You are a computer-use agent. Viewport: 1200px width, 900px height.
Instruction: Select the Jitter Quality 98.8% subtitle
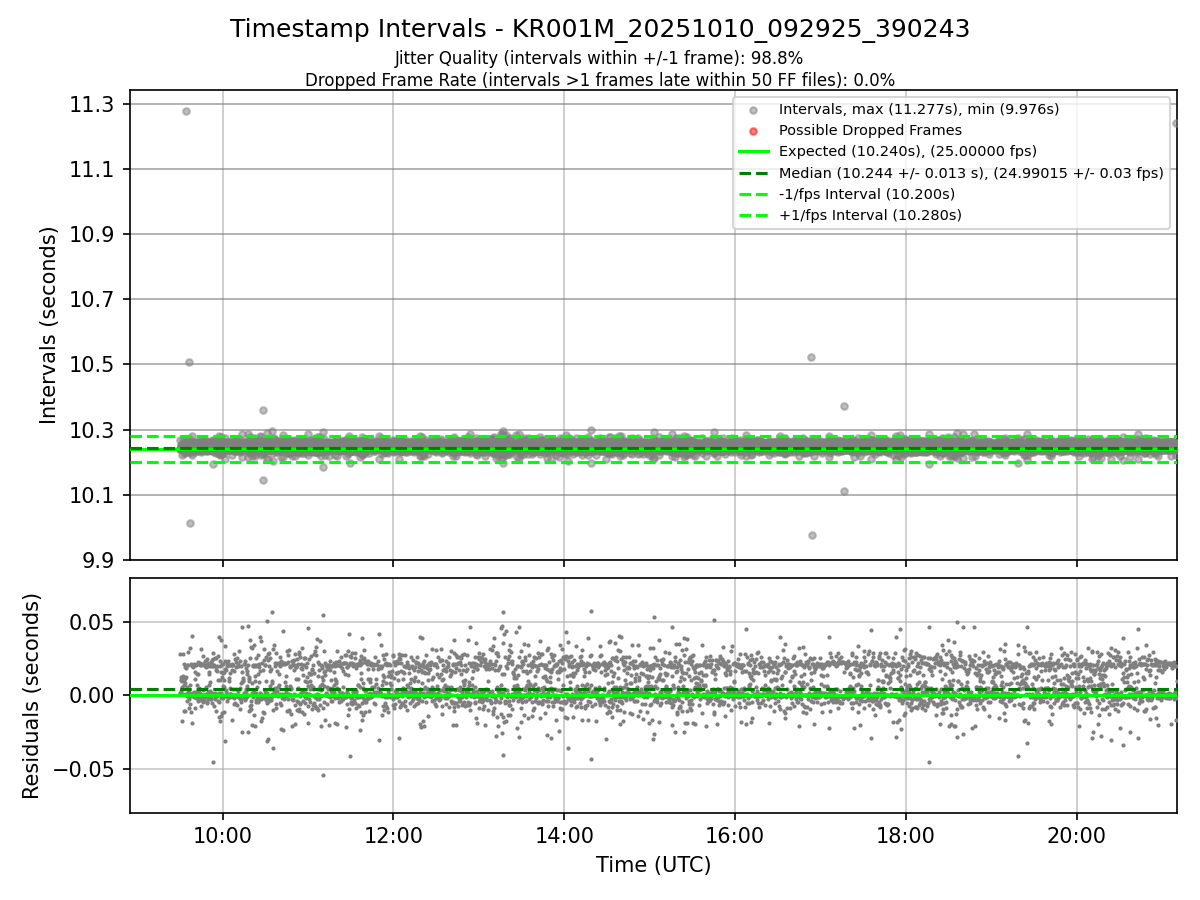599,58
